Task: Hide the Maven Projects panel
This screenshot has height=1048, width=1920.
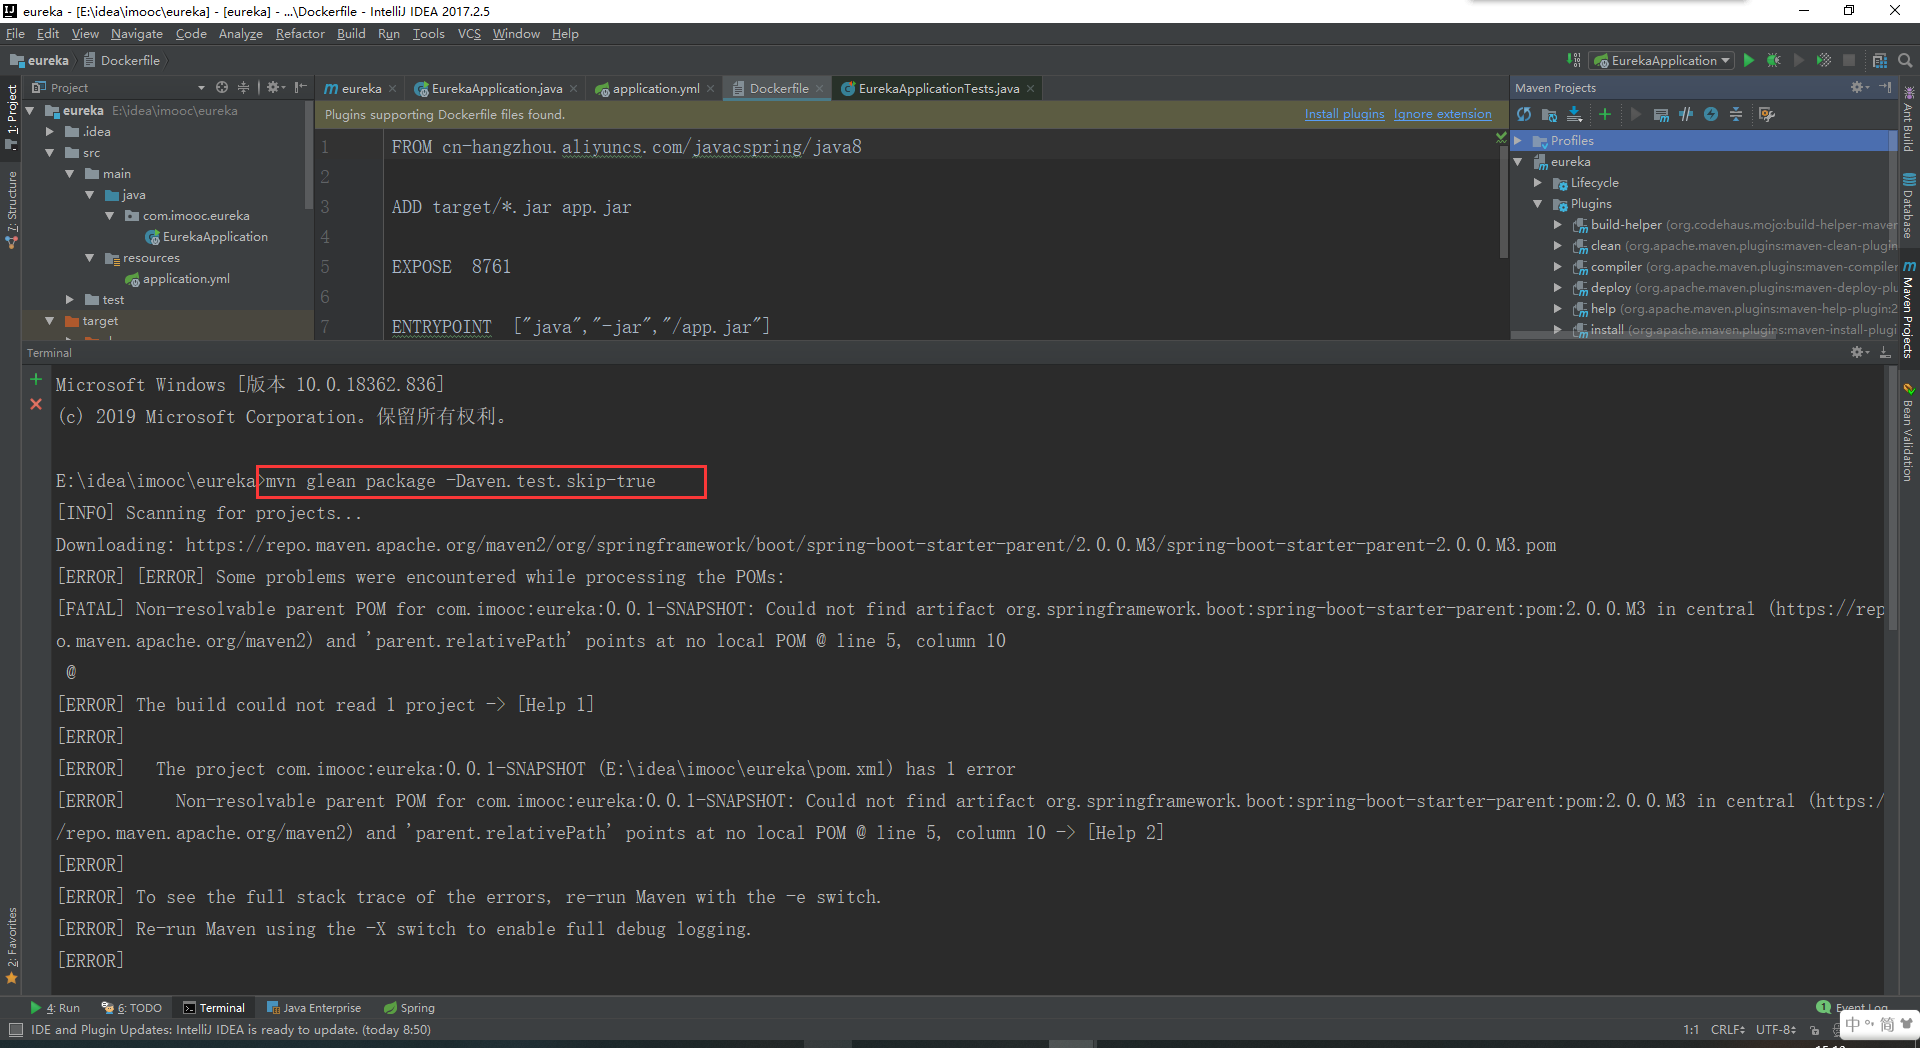Action: pos(1885,88)
